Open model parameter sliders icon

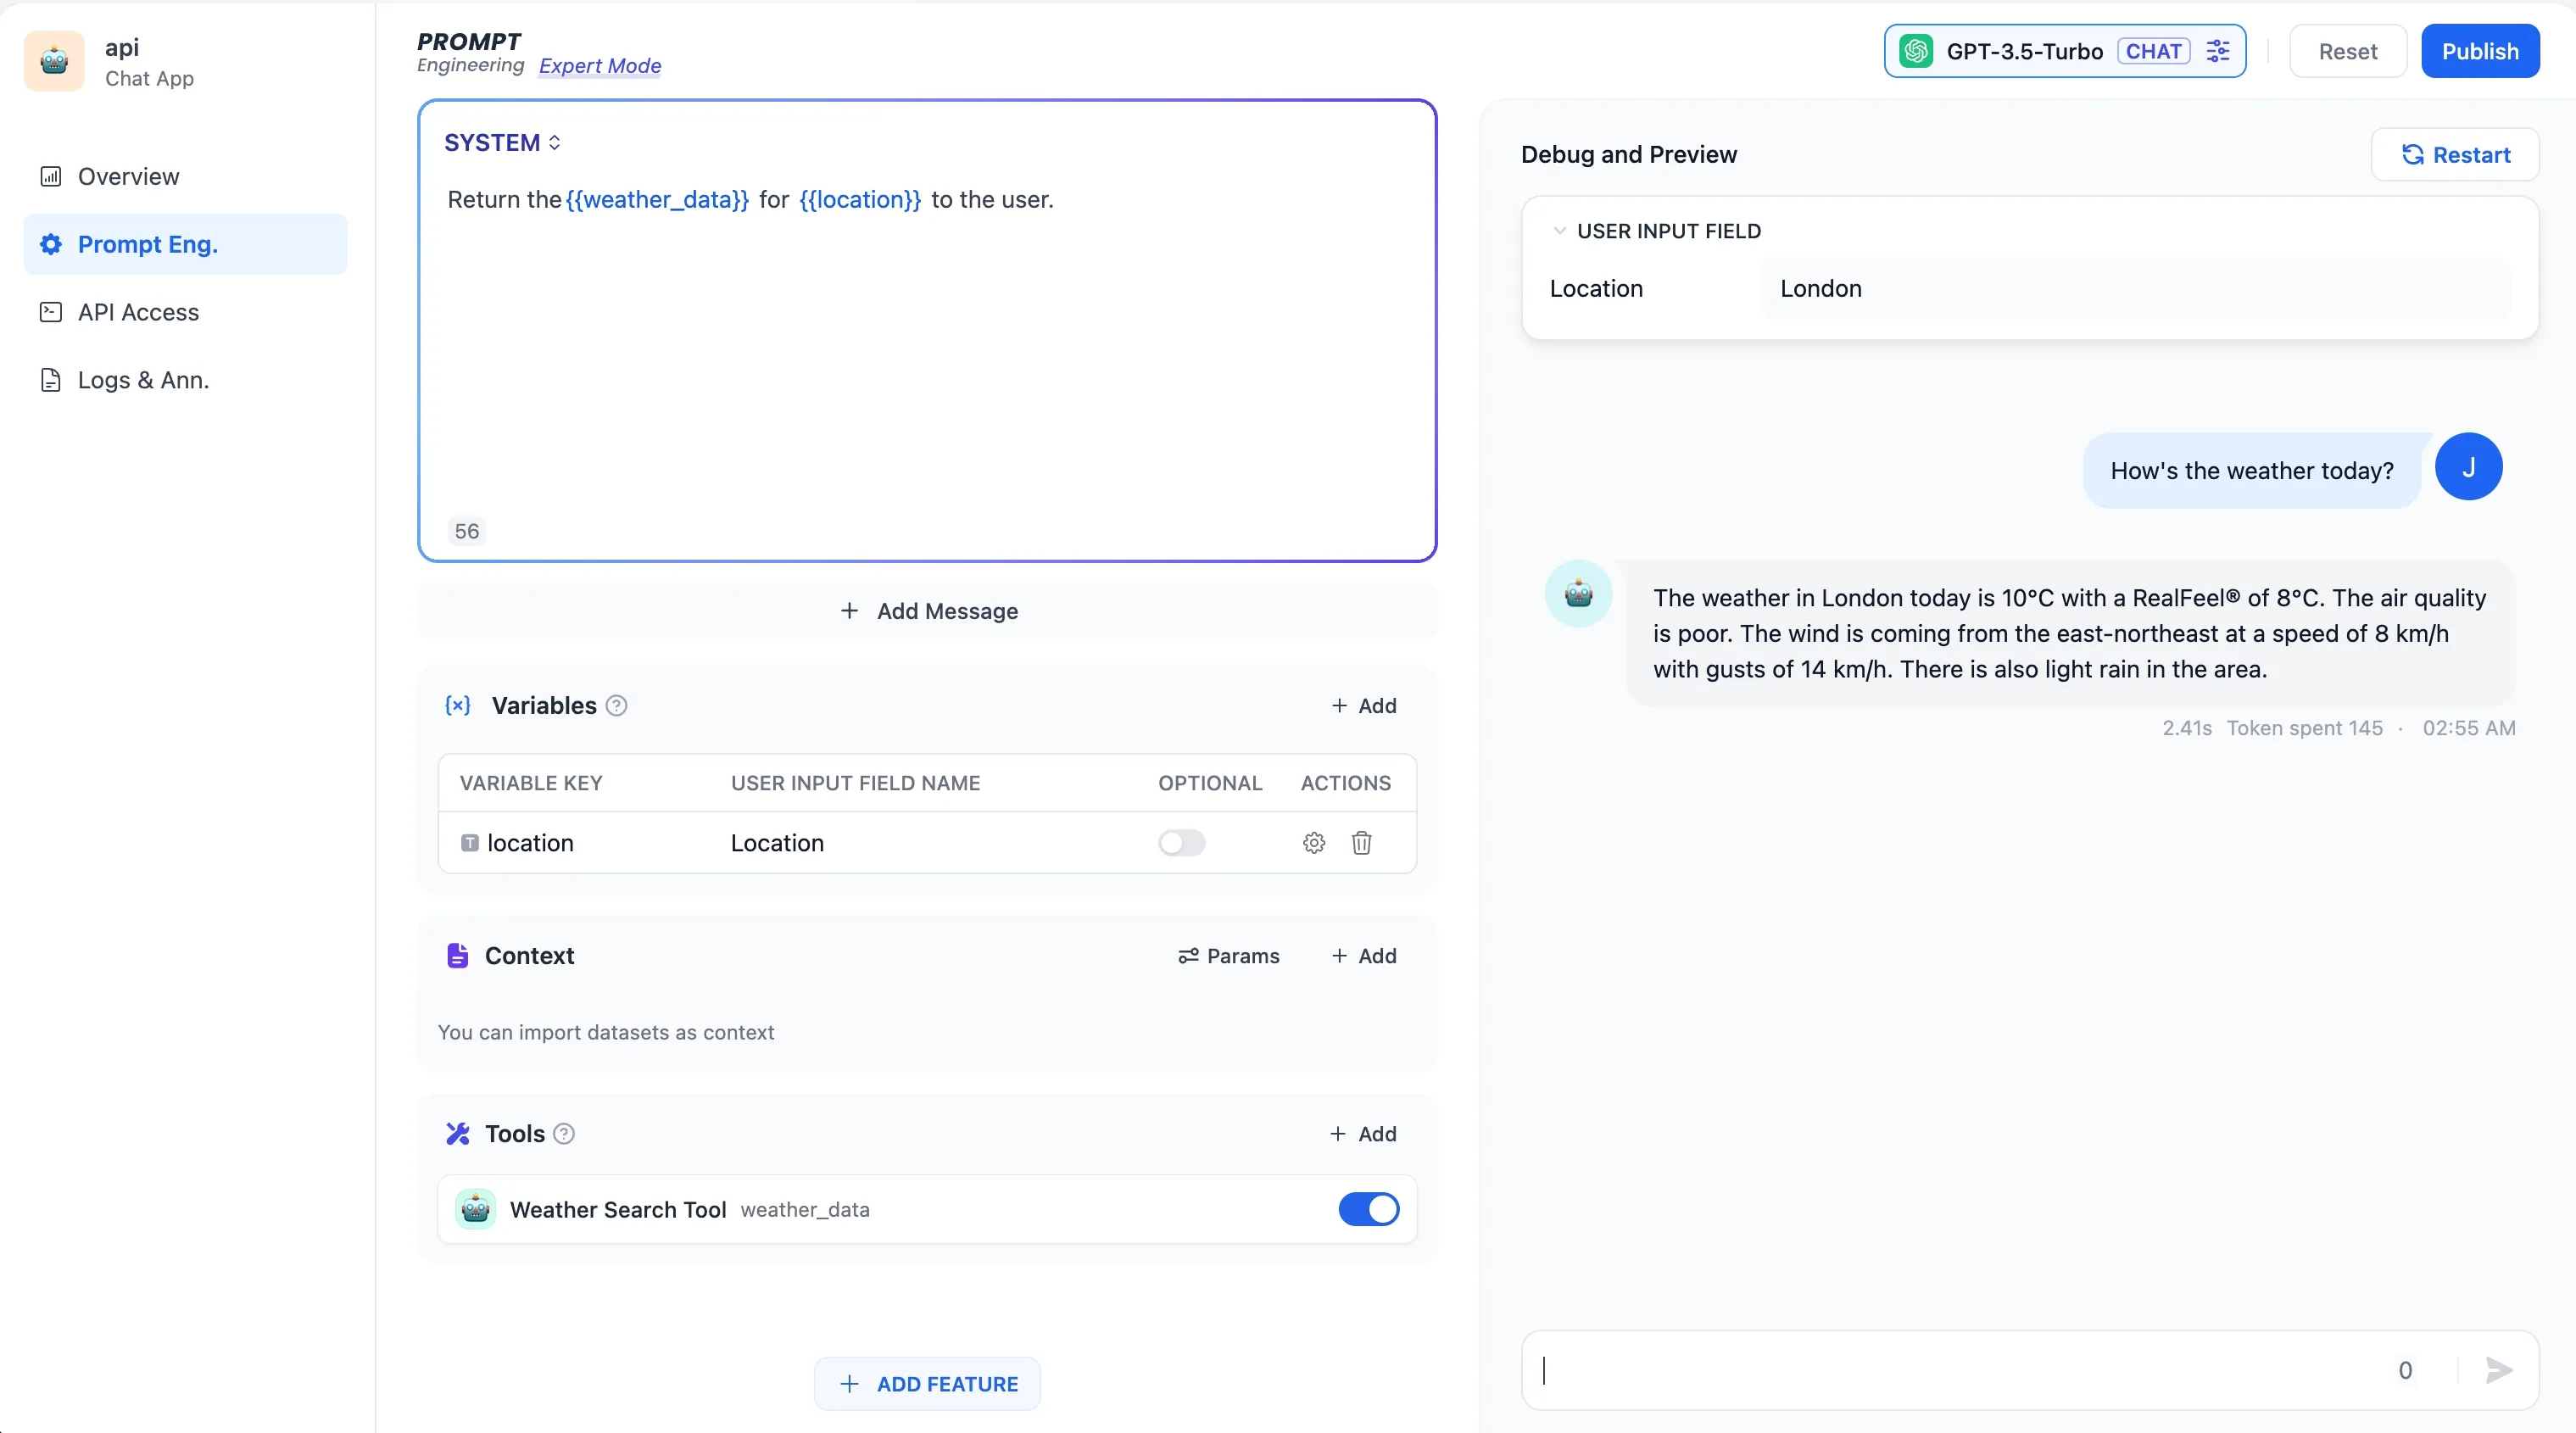click(2218, 51)
